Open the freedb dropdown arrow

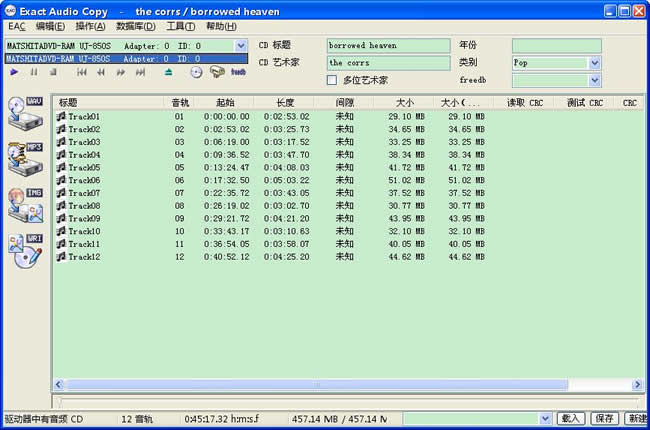tap(594, 80)
